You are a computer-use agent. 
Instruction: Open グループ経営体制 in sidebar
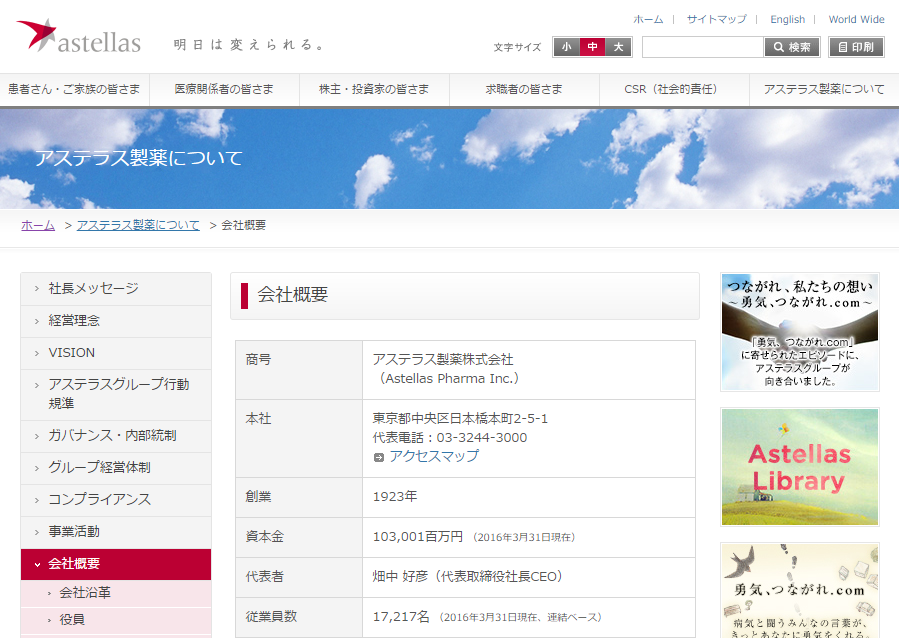point(116,468)
